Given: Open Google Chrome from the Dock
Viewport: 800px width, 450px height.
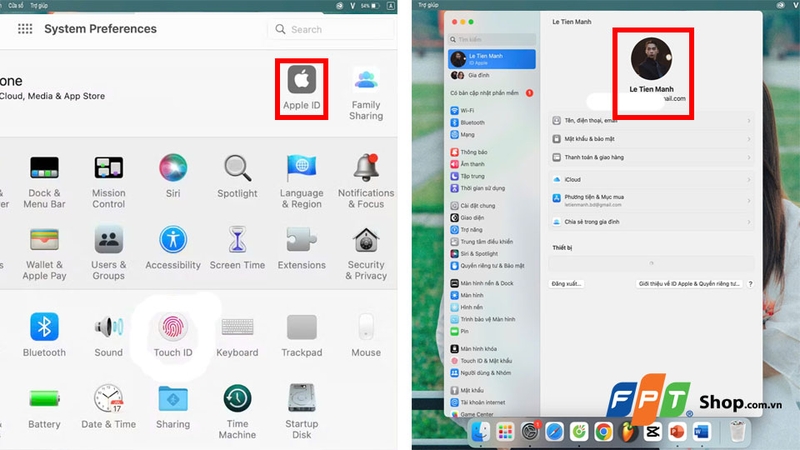Looking at the screenshot, I should click(x=603, y=432).
